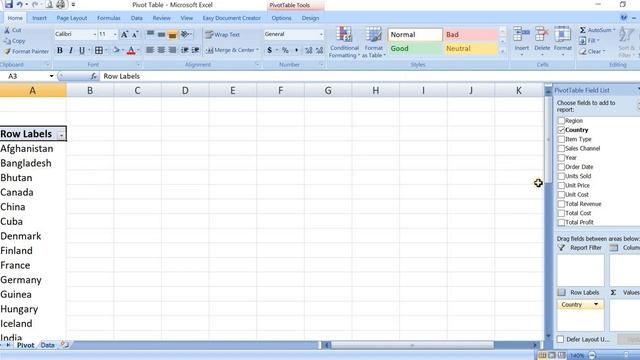640x360 pixels.
Task: Check the Order Date field checkbox
Action: pos(561,167)
